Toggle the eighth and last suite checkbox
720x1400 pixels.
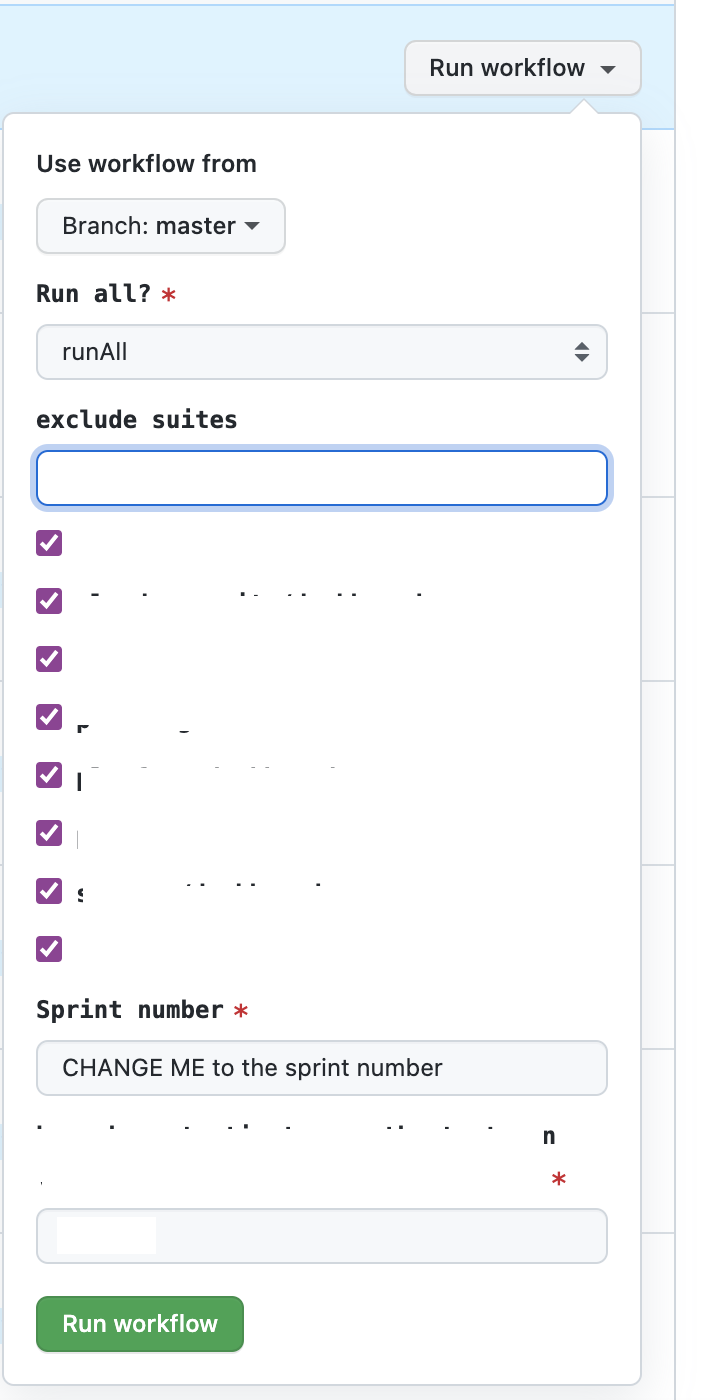point(49,948)
